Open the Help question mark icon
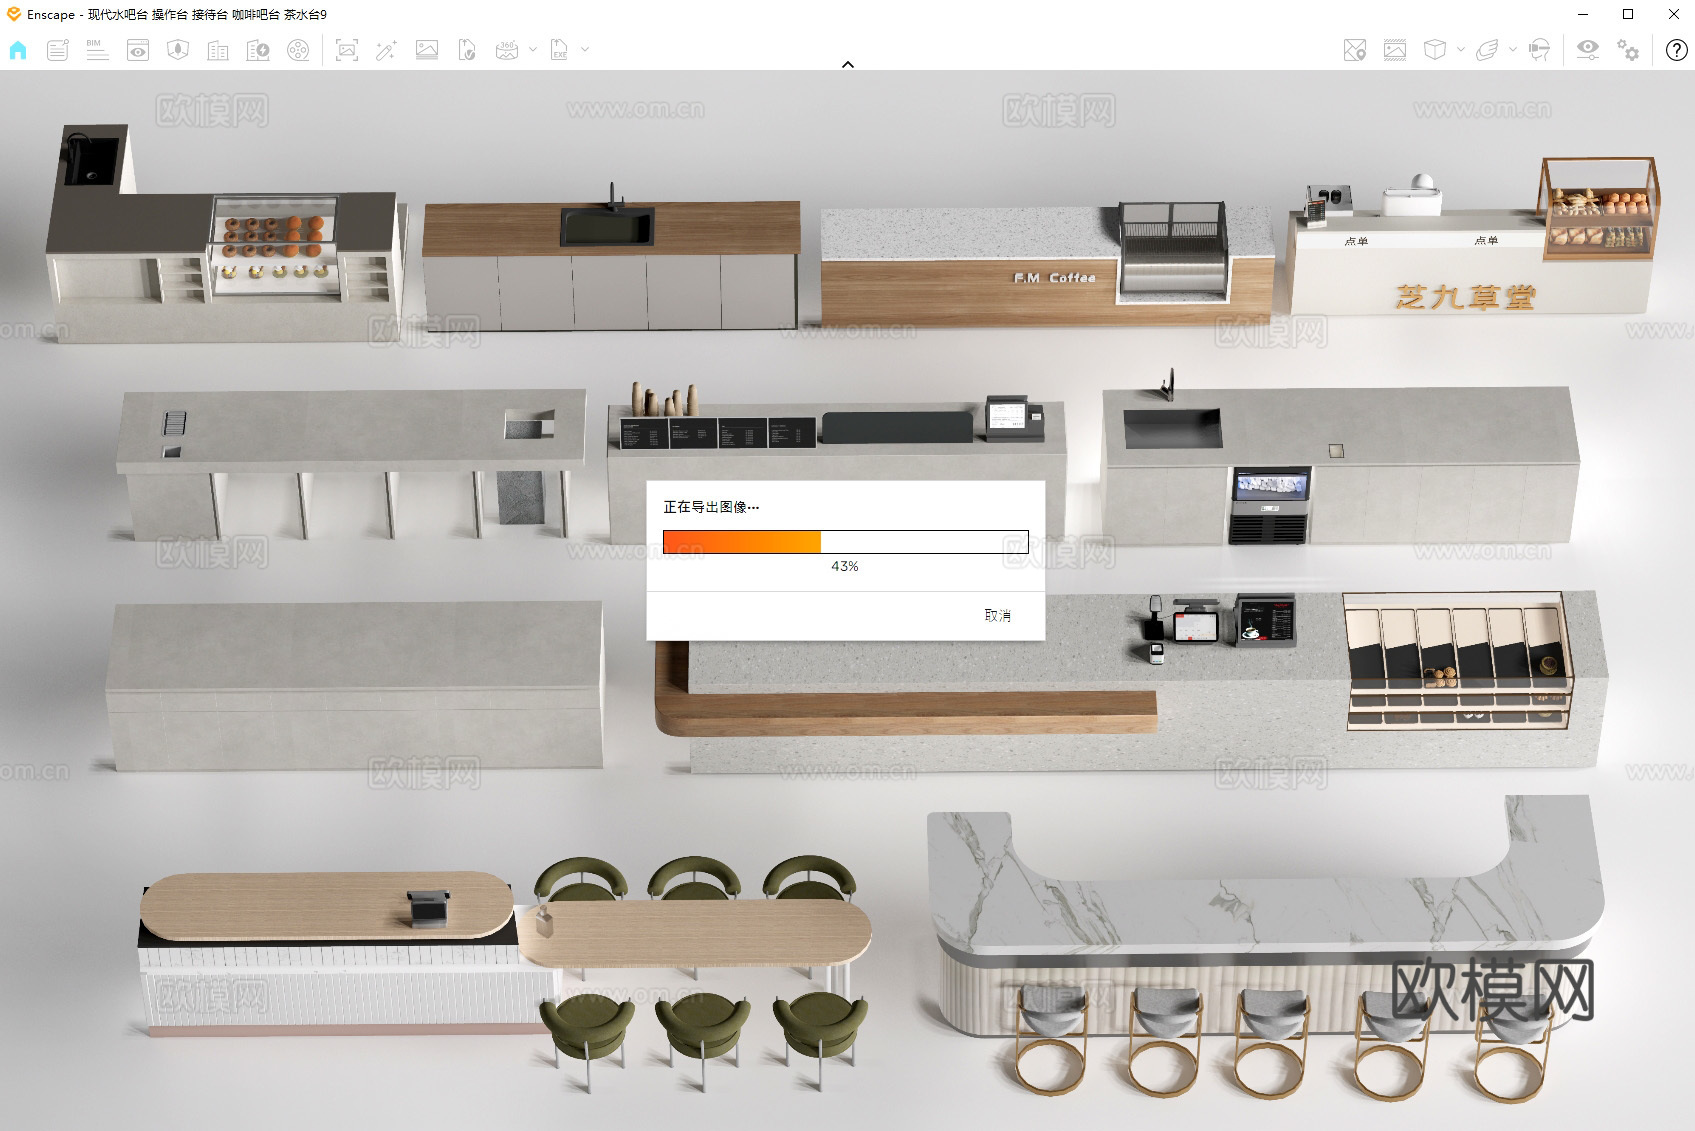 point(1676,50)
